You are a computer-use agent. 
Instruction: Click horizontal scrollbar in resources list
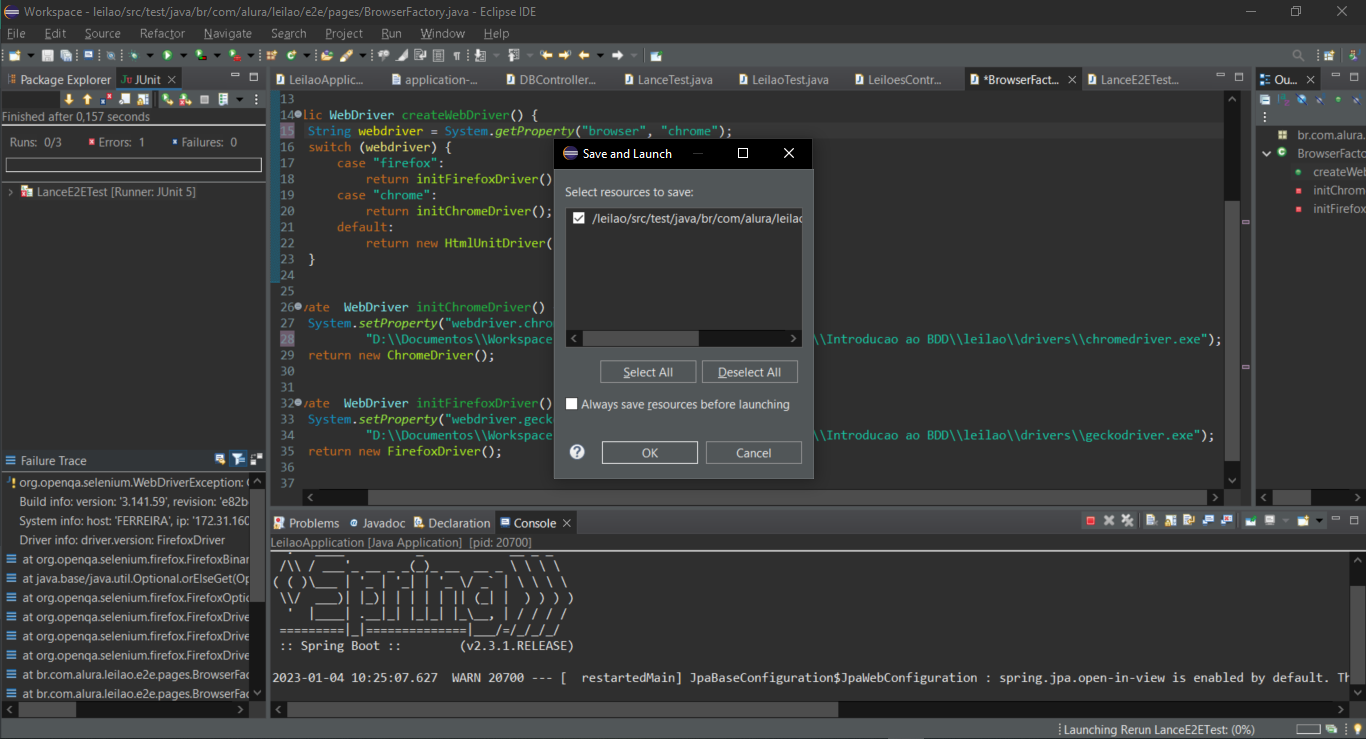click(641, 339)
